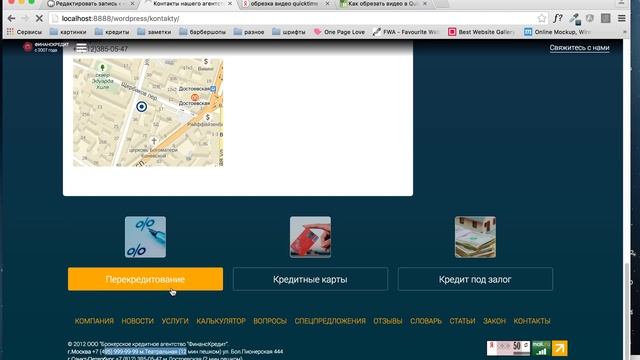
Task: Open the УСЛУГИ footer menu item
Action: point(175,321)
